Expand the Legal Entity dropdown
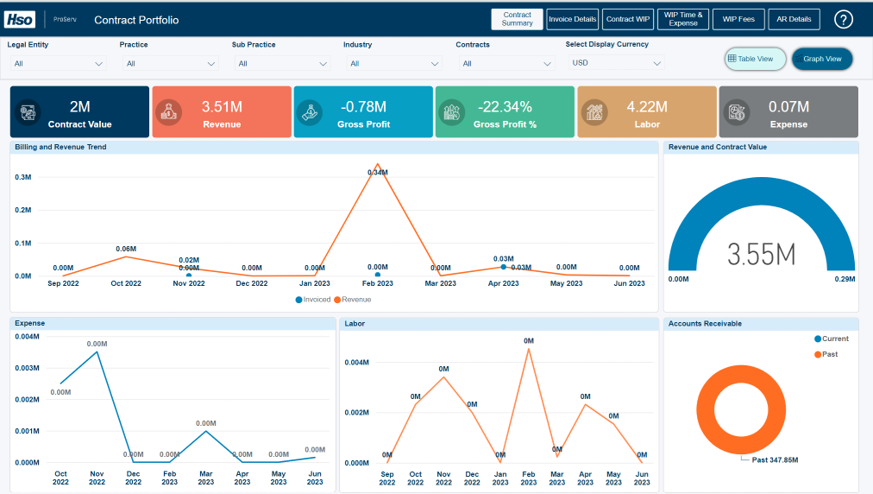 pyautogui.click(x=57, y=63)
